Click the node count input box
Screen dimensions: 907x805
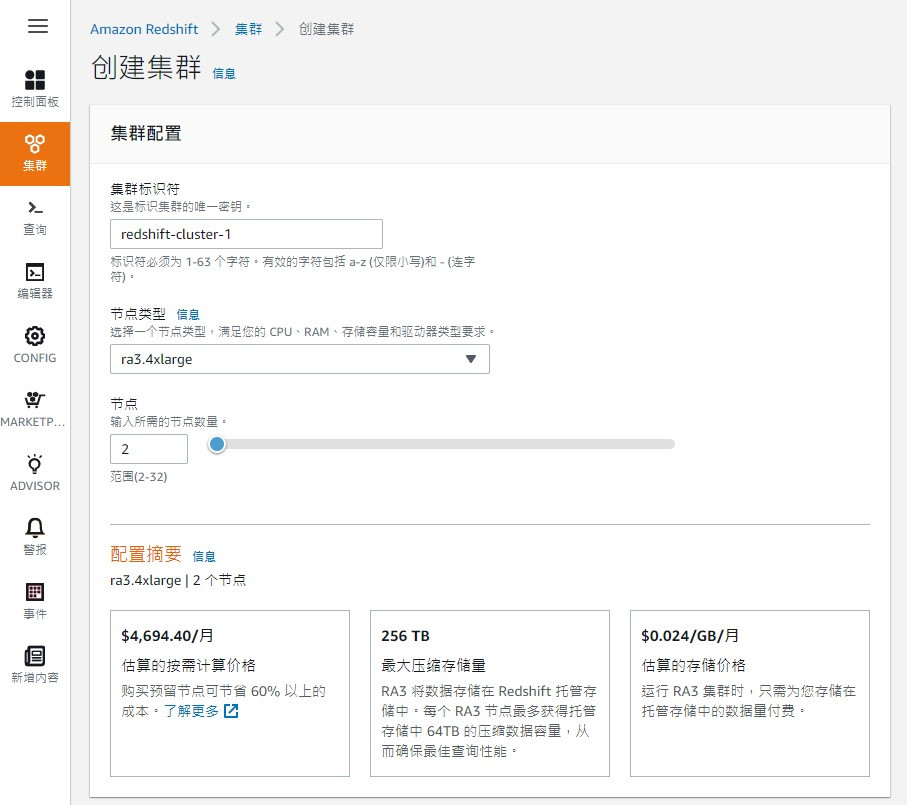[x=149, y=449]
